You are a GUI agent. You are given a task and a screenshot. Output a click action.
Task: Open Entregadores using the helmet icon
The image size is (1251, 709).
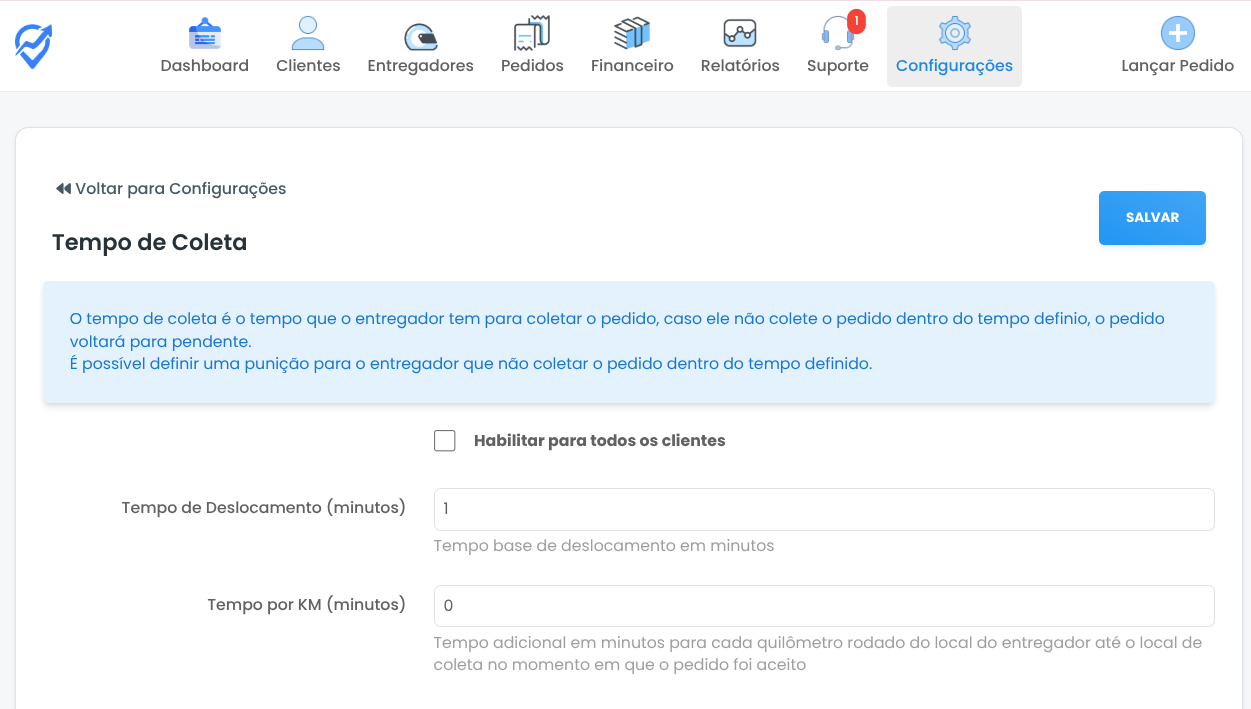(x=420, y=36)
